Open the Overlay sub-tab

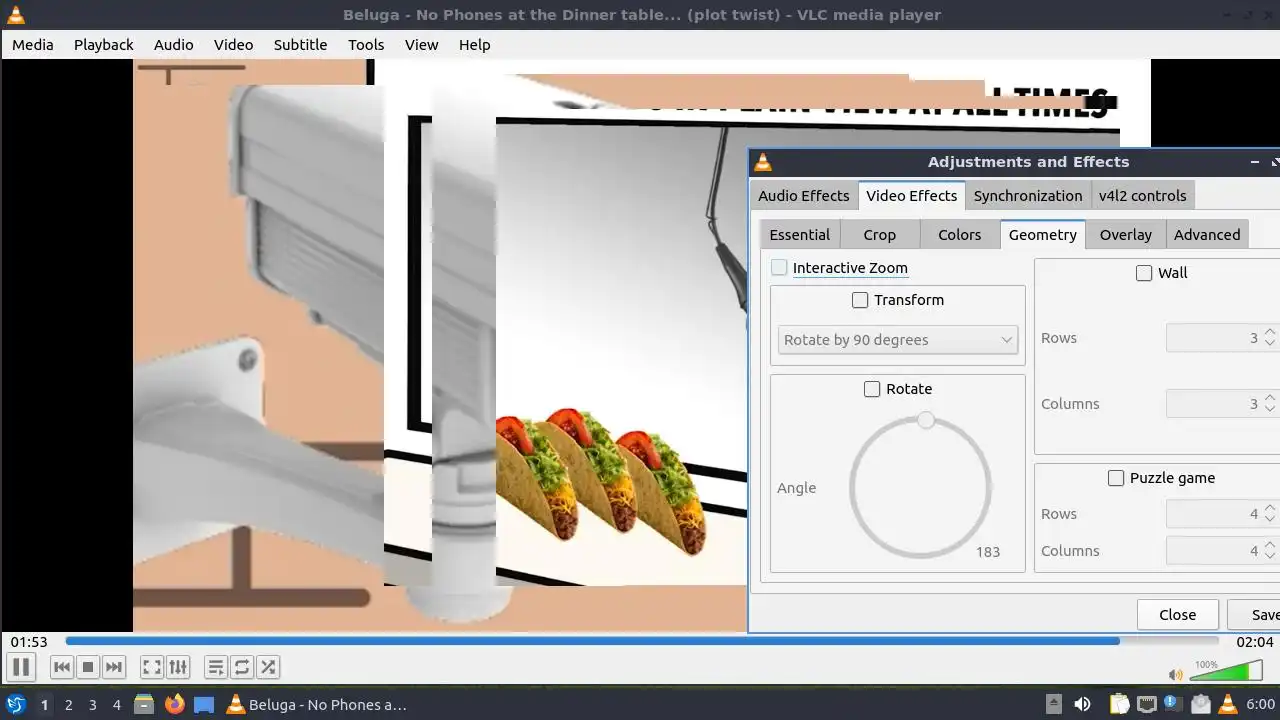[x=1126, y=235]
